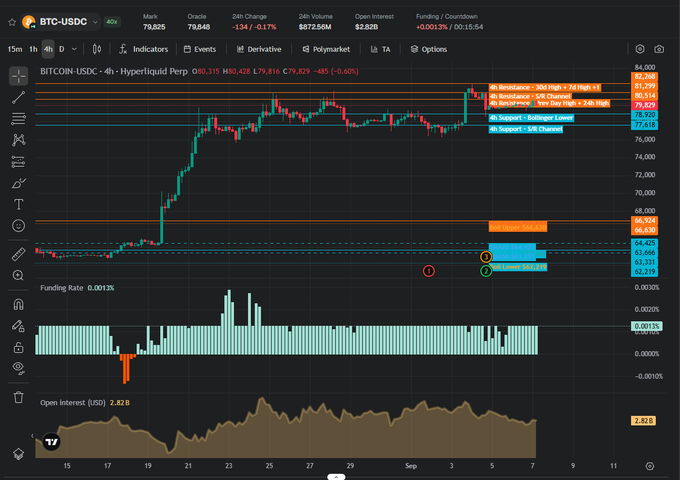Image resolution: width=680 pixels, height=480 pixels.
Task: Select the 4h timeframe
Action: tap(48, 49)
